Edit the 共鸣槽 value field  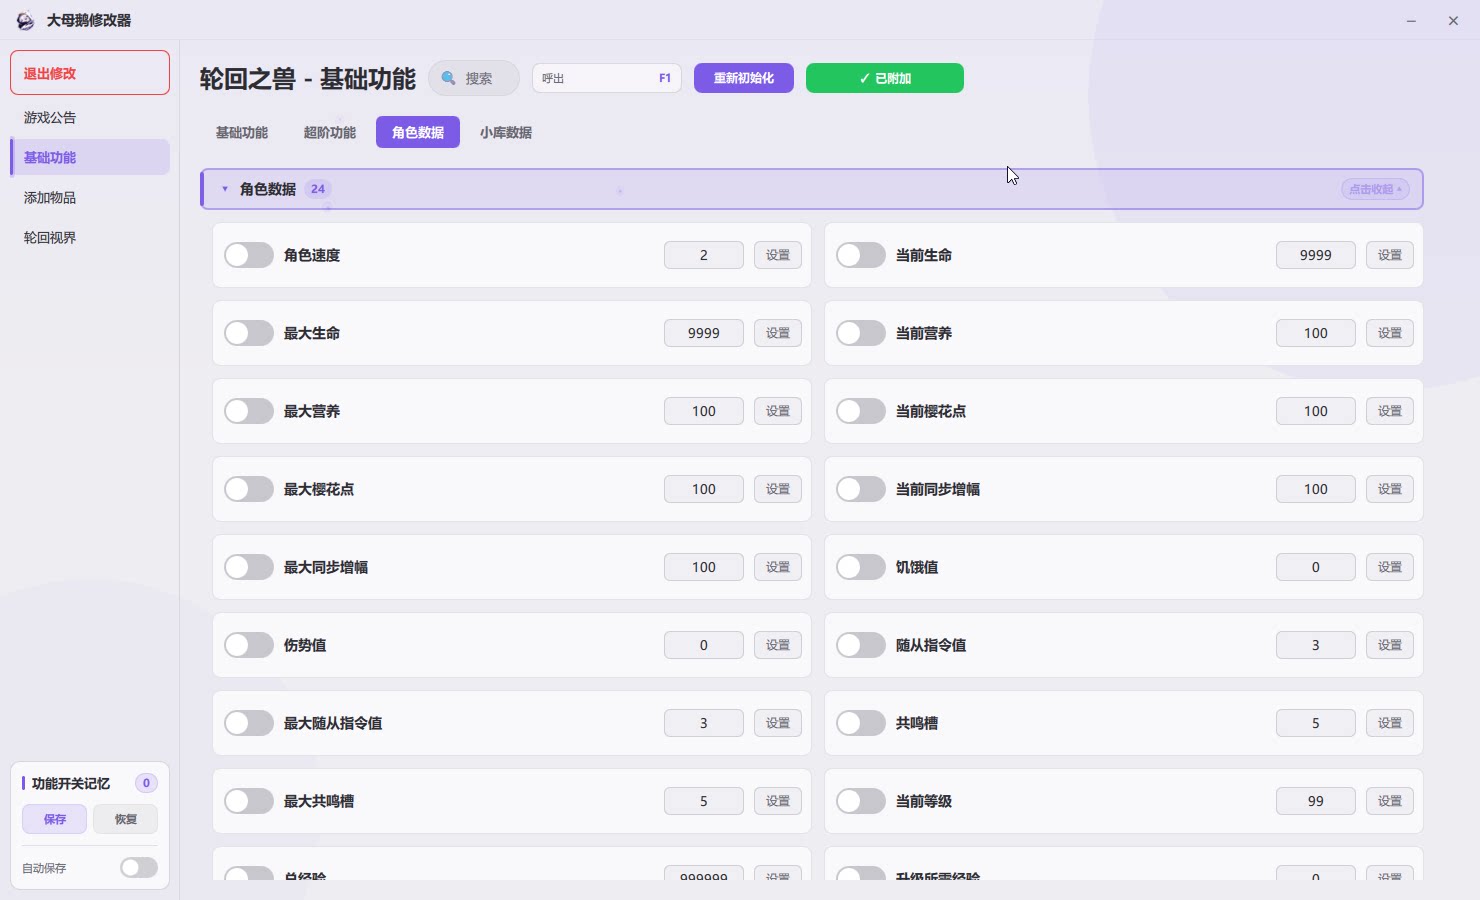click(x=1316, y=723)
